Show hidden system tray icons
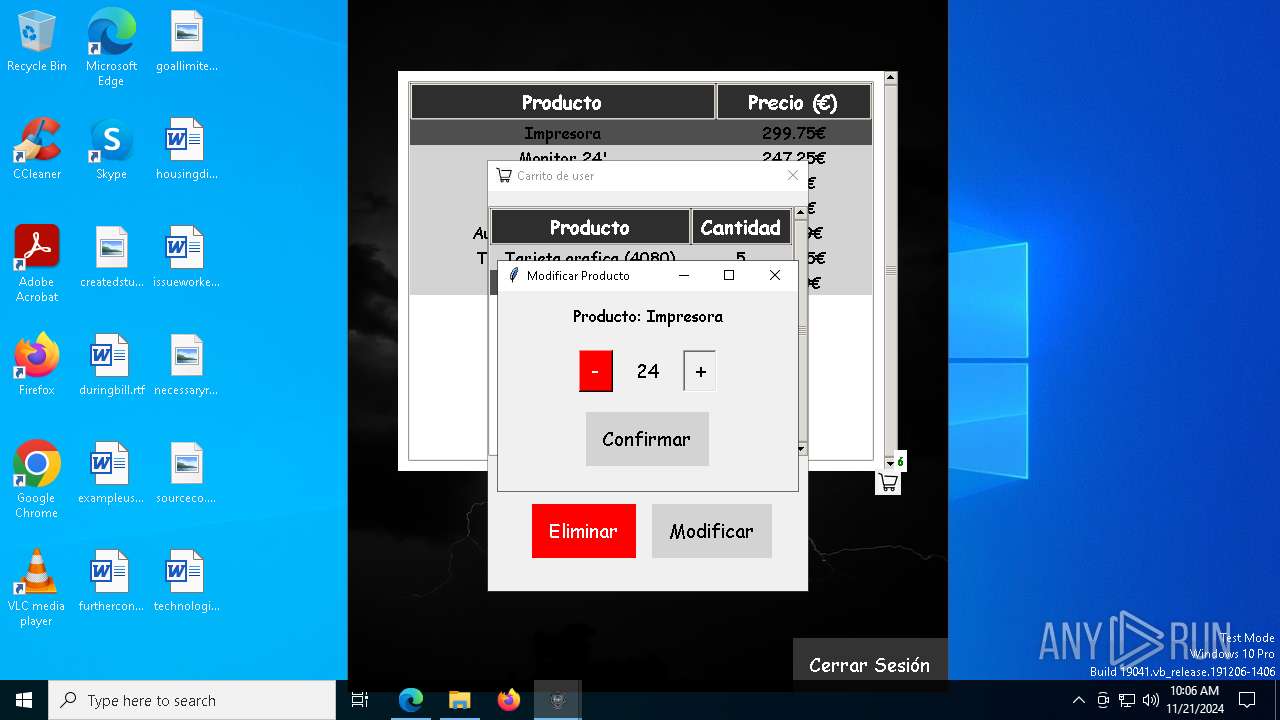Image resolution: width=1280 pixels, height=720 pixels. [1078, 700]
